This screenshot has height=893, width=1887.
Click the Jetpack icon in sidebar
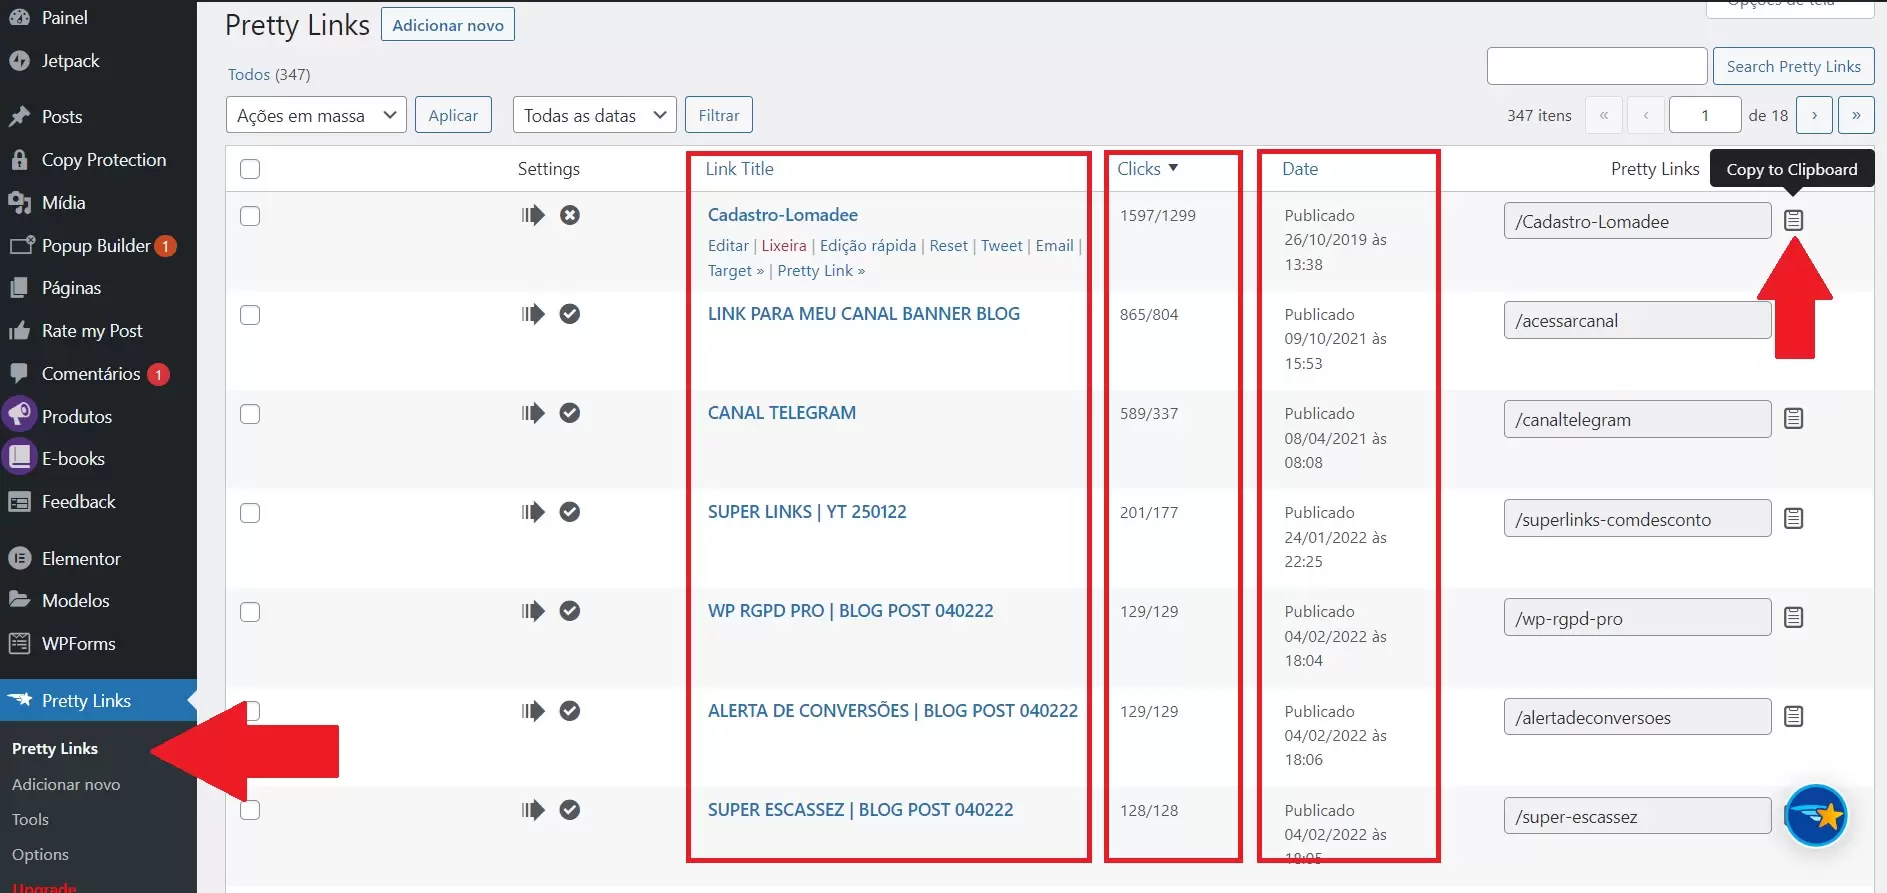19,61
